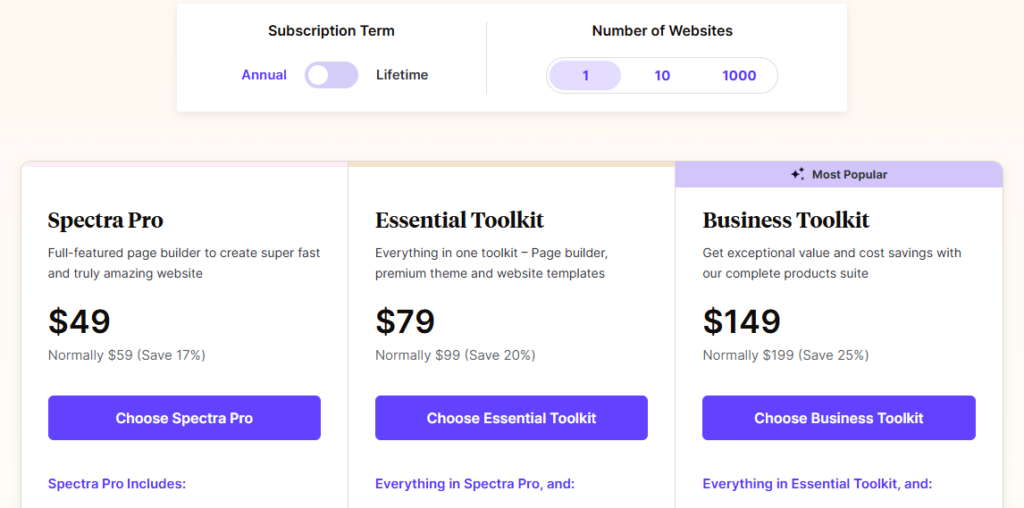Switch to 10 websites option
Screen dimensions: 1024x508
click(x=662, y=76)
